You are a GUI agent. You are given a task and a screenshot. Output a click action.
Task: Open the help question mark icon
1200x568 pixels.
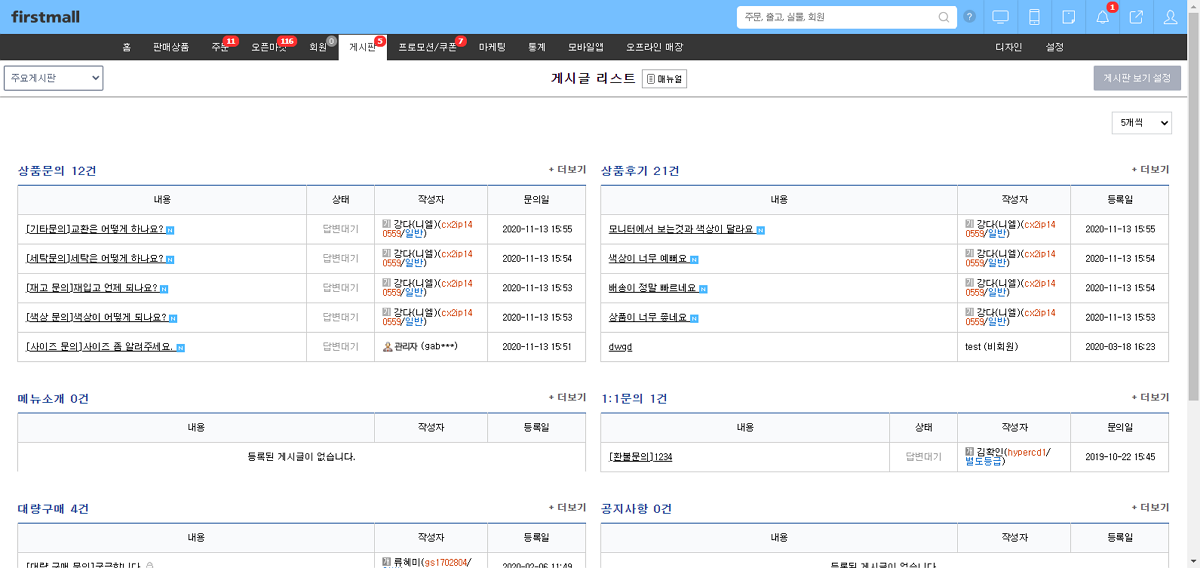tap(969, 17)
